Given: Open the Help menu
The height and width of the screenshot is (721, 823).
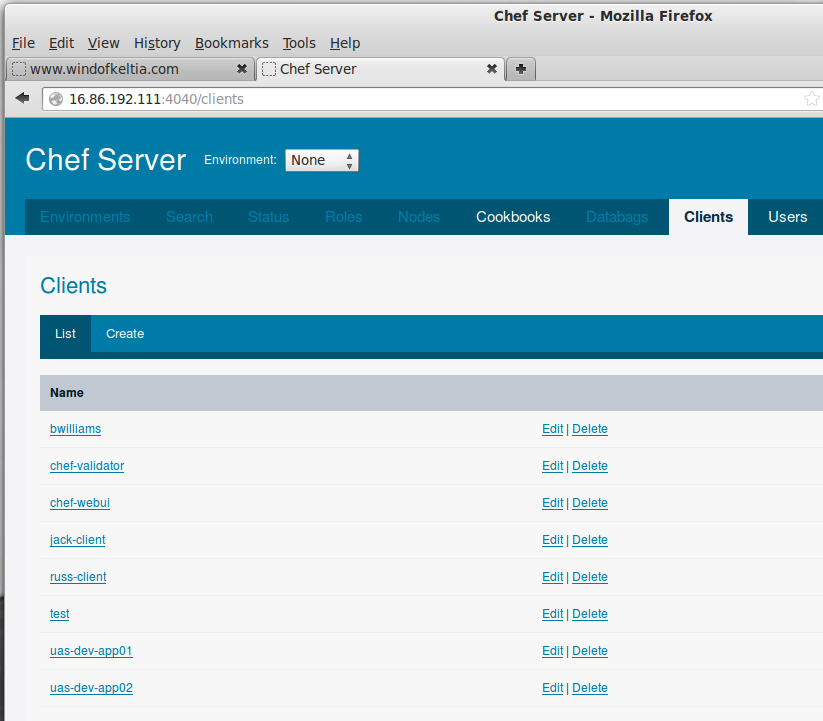Looking at the screenshot, I should (x=345, y=43).
